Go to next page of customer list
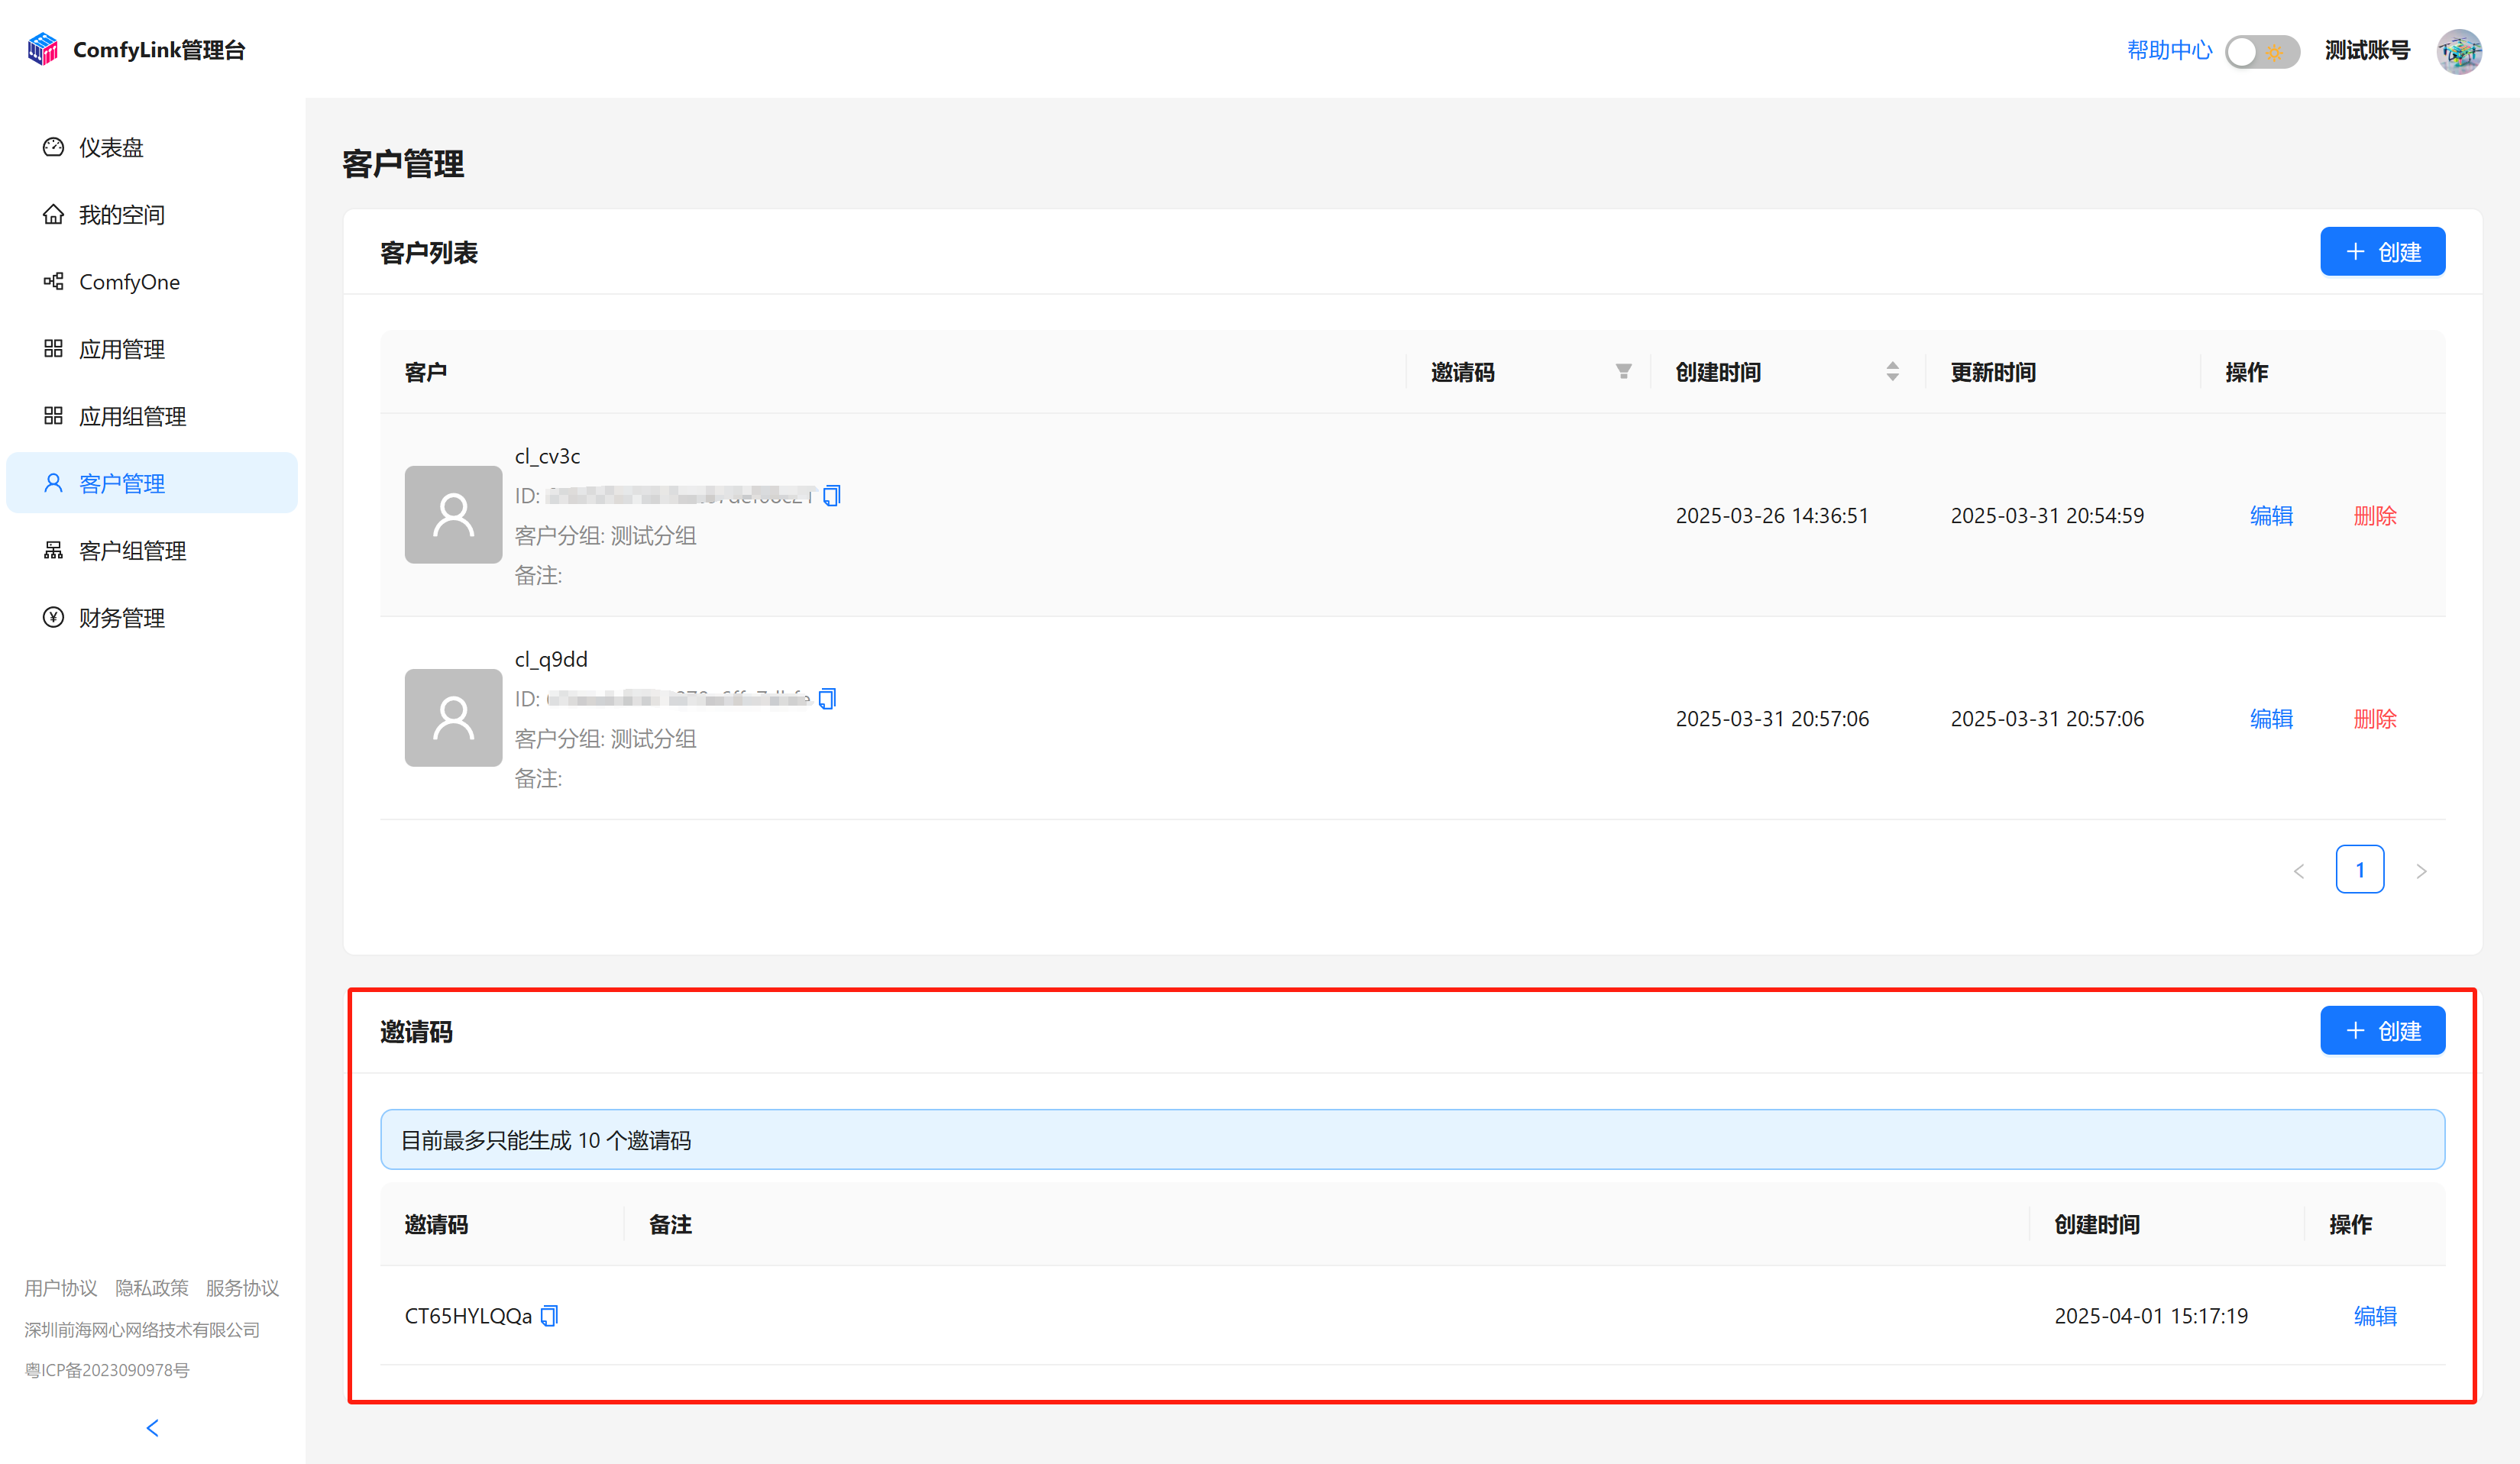Screen dimensions: 2520x1464 pyautogui.click(x=2421, y=871)
